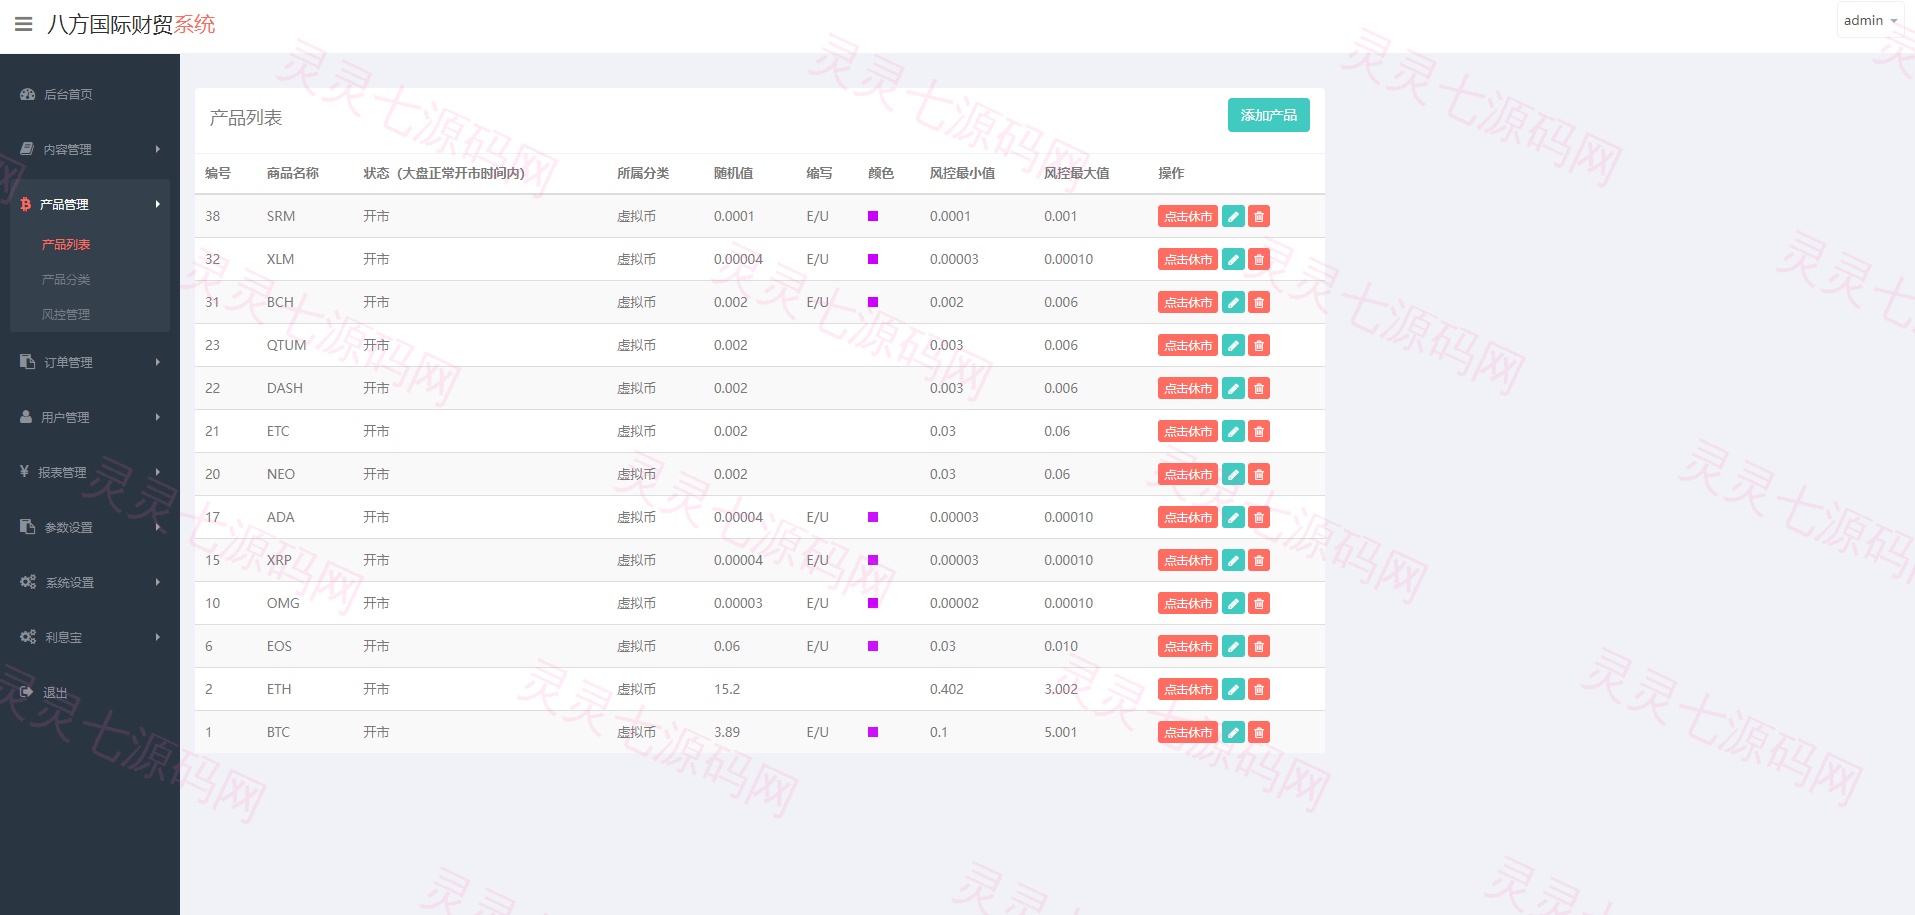This screenshot has width=1915, height=915.
Task: Collapse the 产品管理 sidebar menu
Action: point(90,204)
